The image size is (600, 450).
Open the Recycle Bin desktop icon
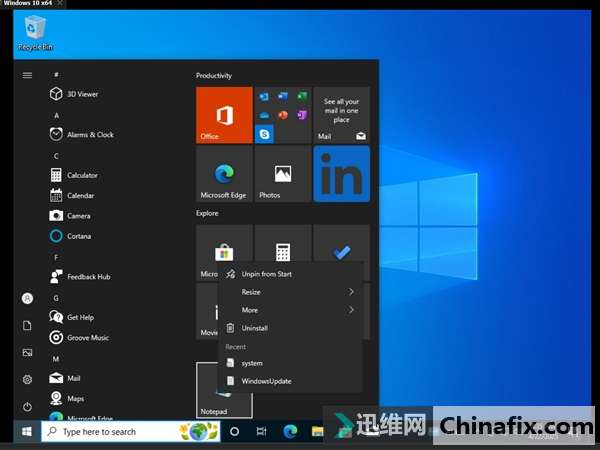pyautogui.click(x=35, y=33)
